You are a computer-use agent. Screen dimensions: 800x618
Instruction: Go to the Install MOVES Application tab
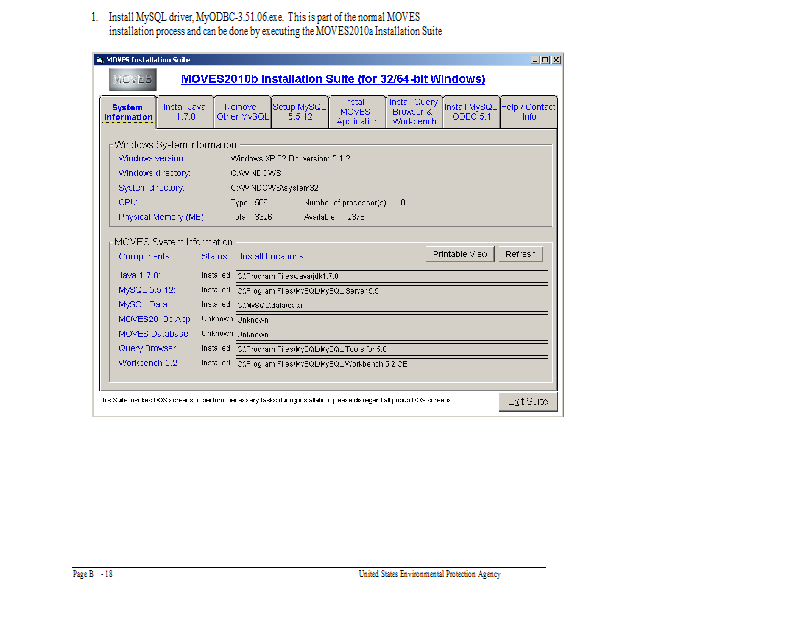[x=355, y=112]
